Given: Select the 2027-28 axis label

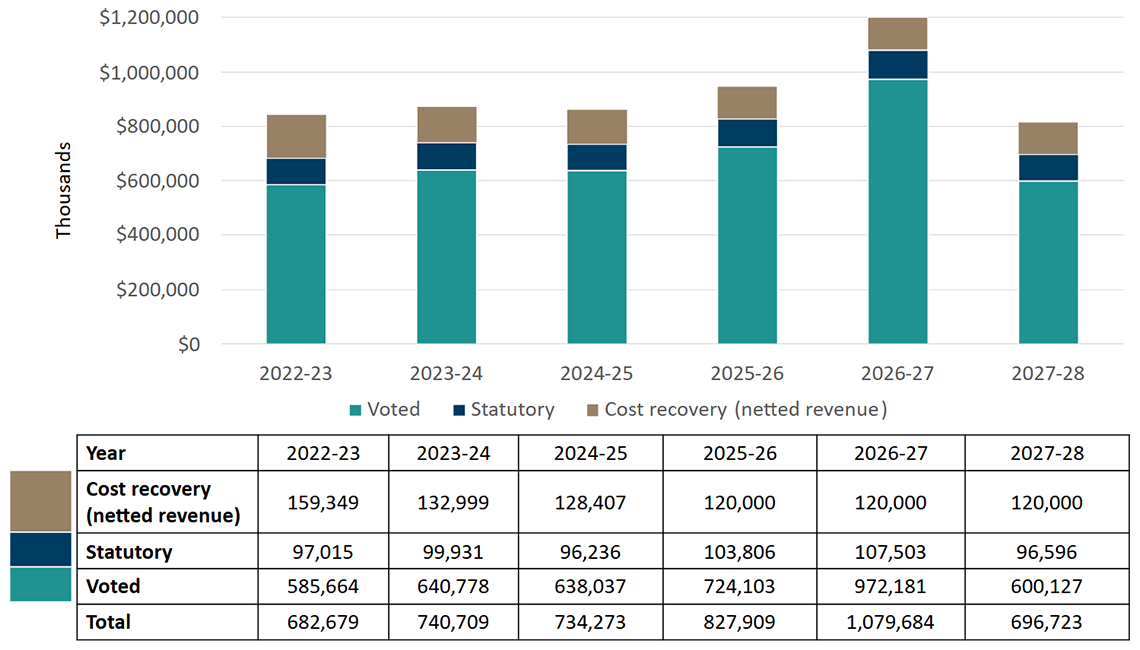Looking at the screenshot, I should [1047, 370].
